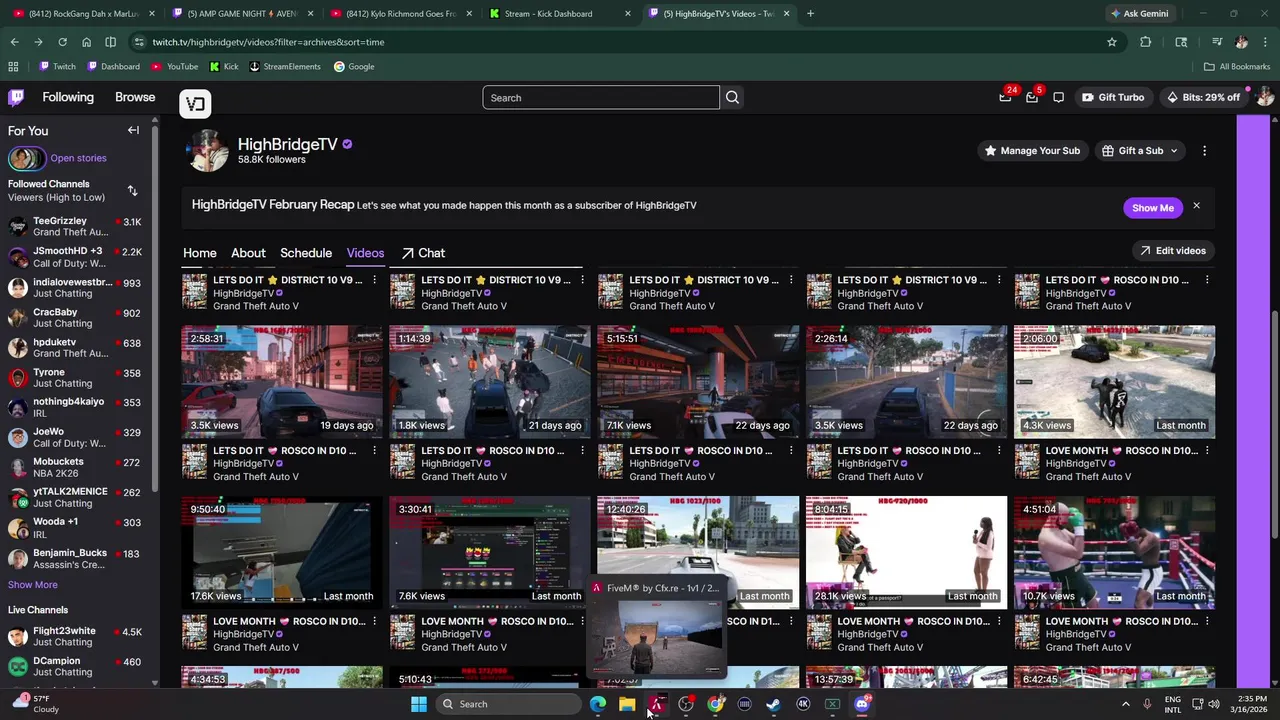The width and height of the screenshot is (1280, 720).
Task: Open the prime loot icon with 5 badge
Action: tap(1032, 97)
